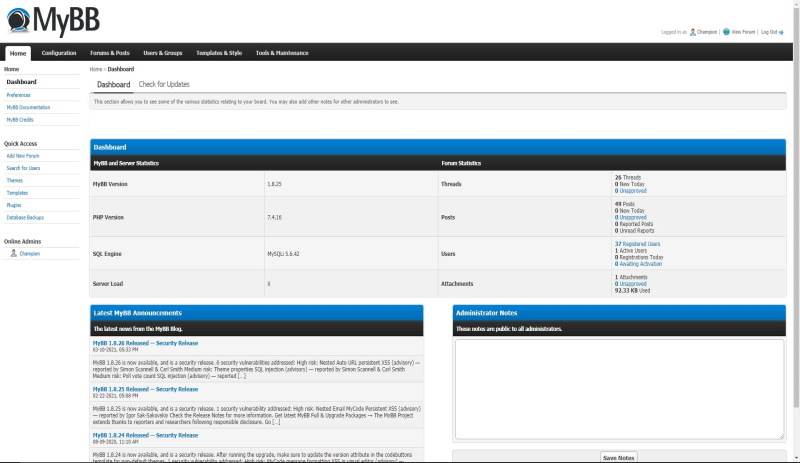The height and width of the screenshot is (463, 800).
Task: Open Plugins from Quick Access
Action: coord(14,205)
